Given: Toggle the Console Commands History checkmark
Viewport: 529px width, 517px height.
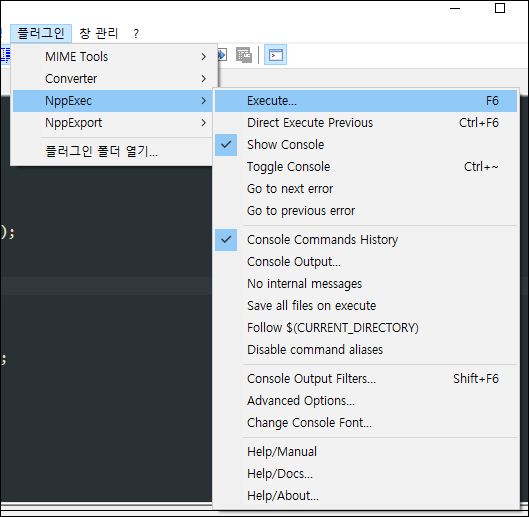Looking at the screenshot, I should click(226, 240).
